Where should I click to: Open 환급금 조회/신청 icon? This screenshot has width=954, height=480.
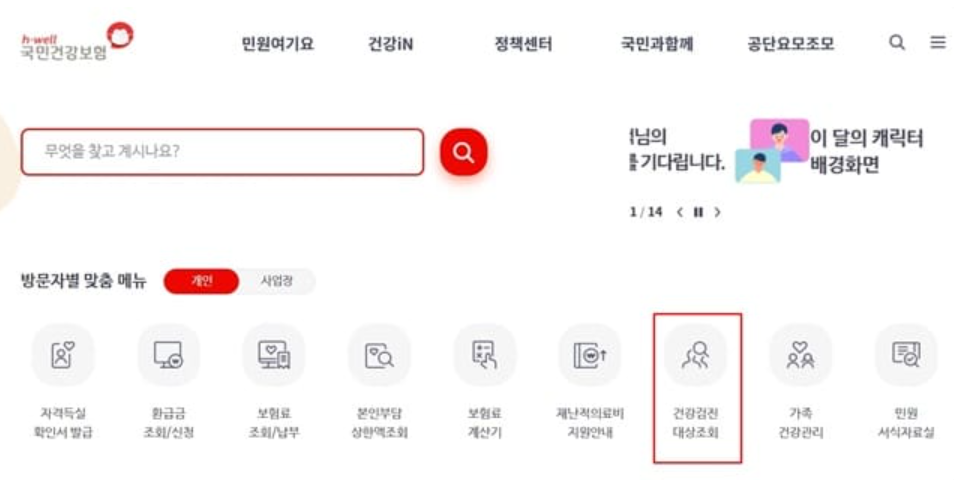[x=169, y=355]
